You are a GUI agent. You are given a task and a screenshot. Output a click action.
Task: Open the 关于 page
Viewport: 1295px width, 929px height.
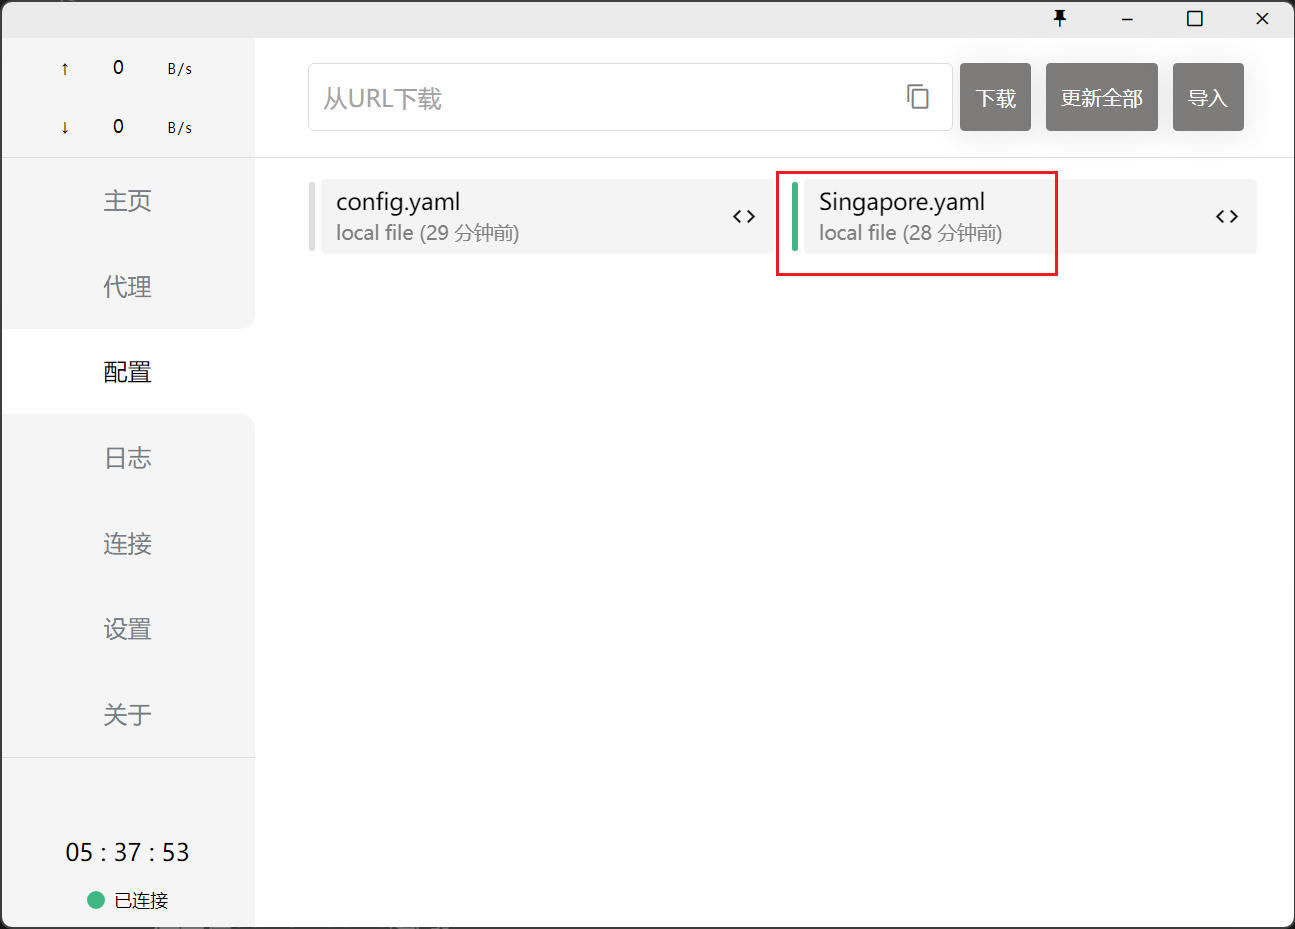tap(128, 715)
